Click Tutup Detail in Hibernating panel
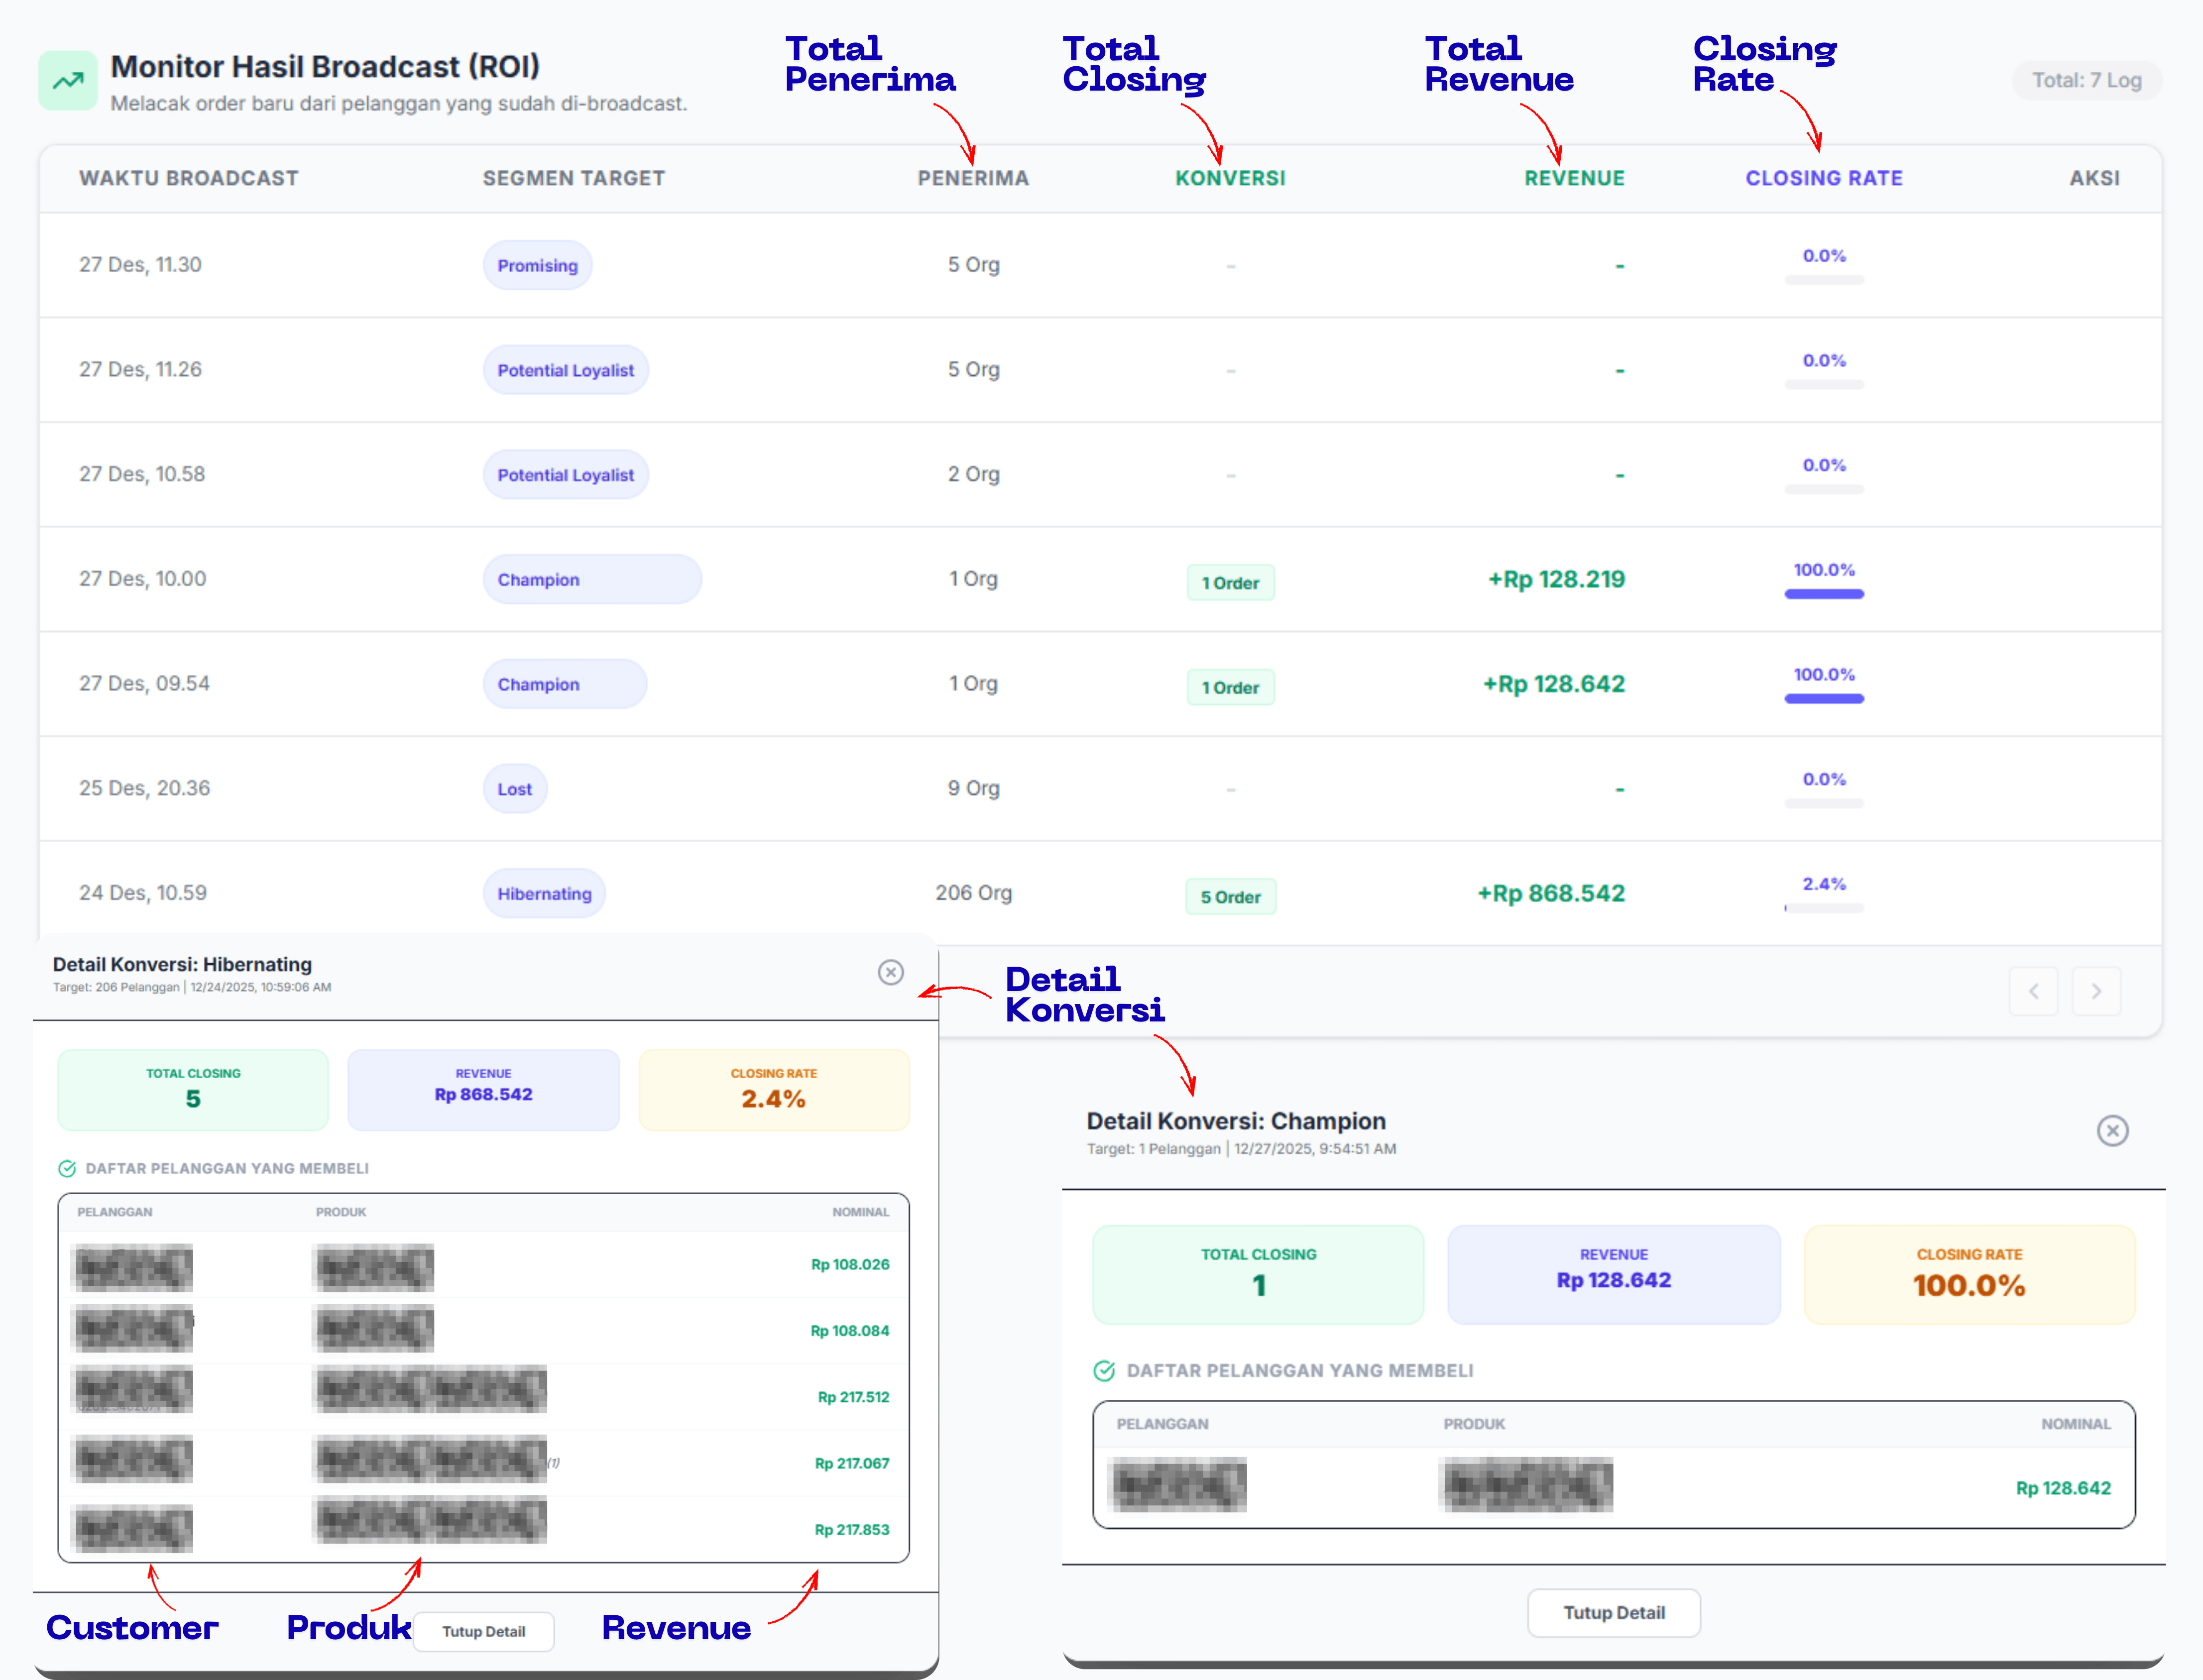The height and width of the screenshot is (1680, 2203). tap(484, 1631)
